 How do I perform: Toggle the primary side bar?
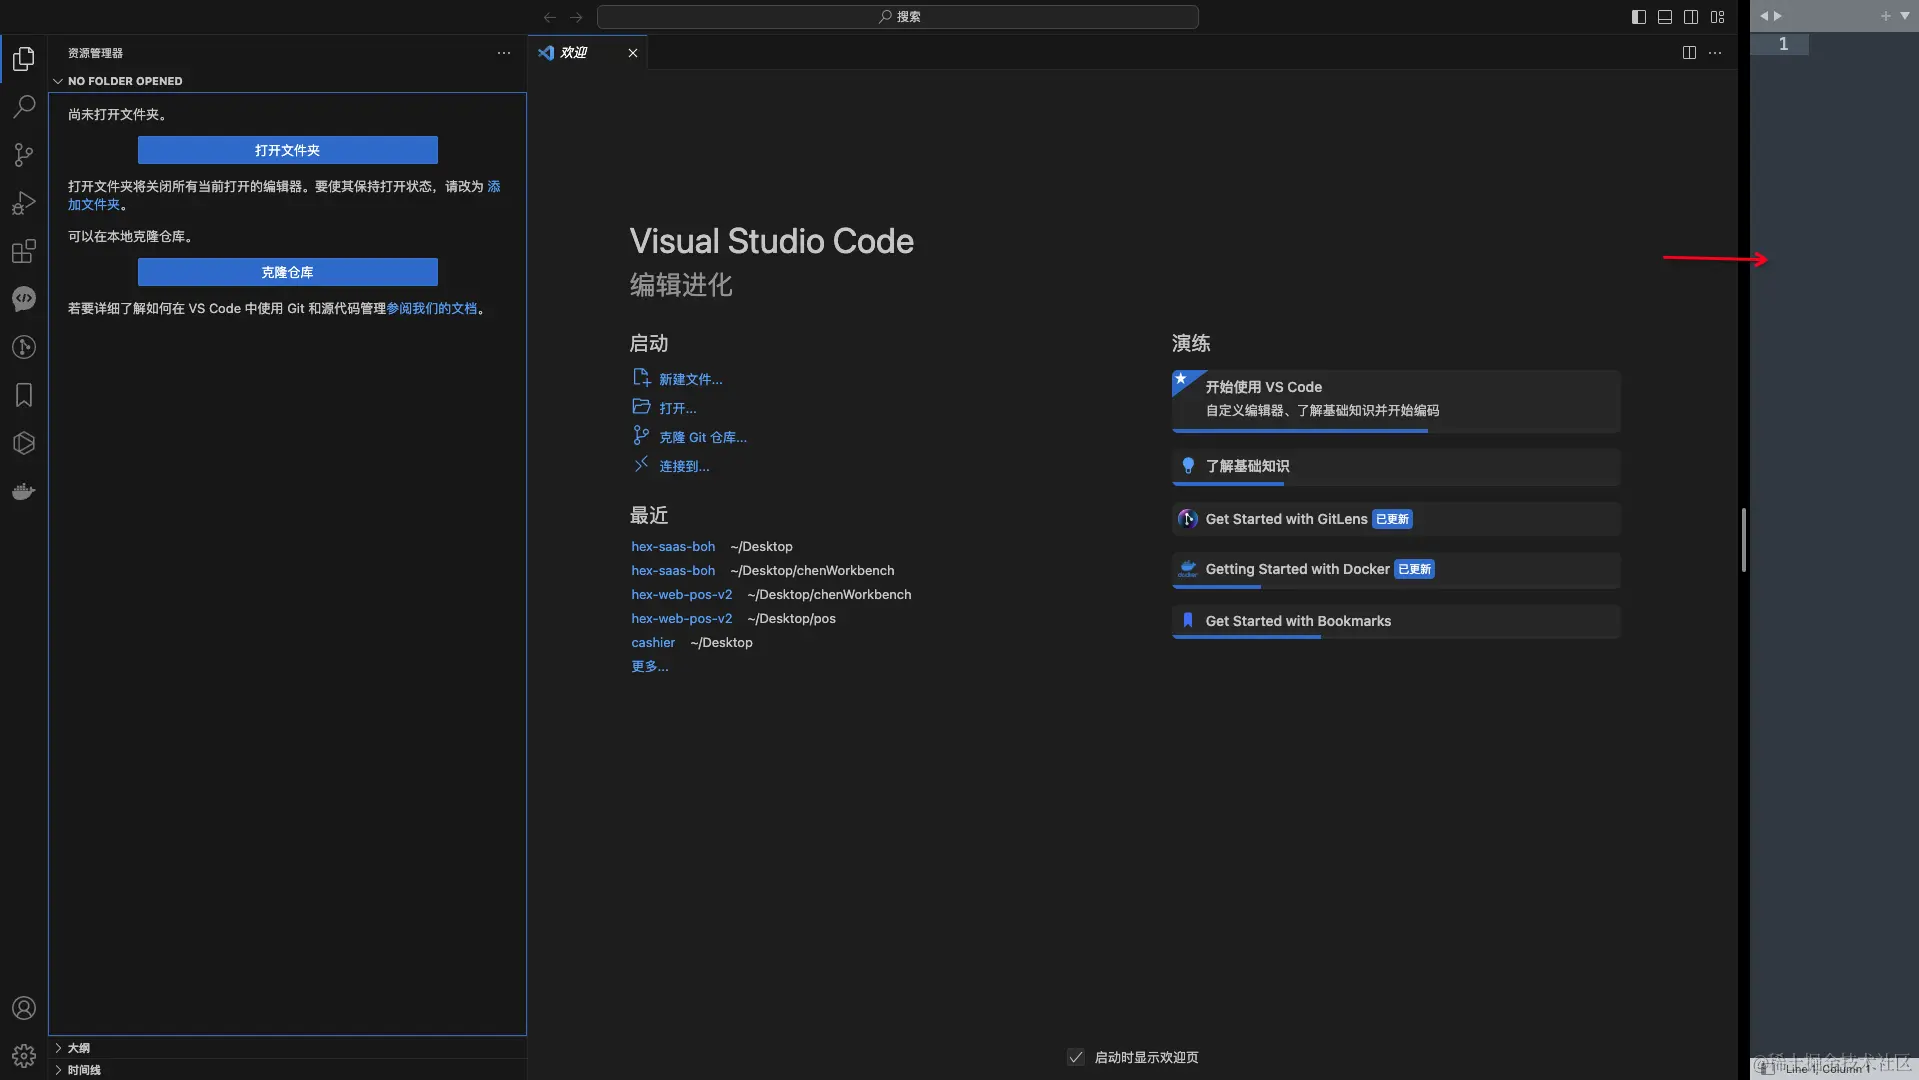pyautogui.click(x=1638, y=17)
